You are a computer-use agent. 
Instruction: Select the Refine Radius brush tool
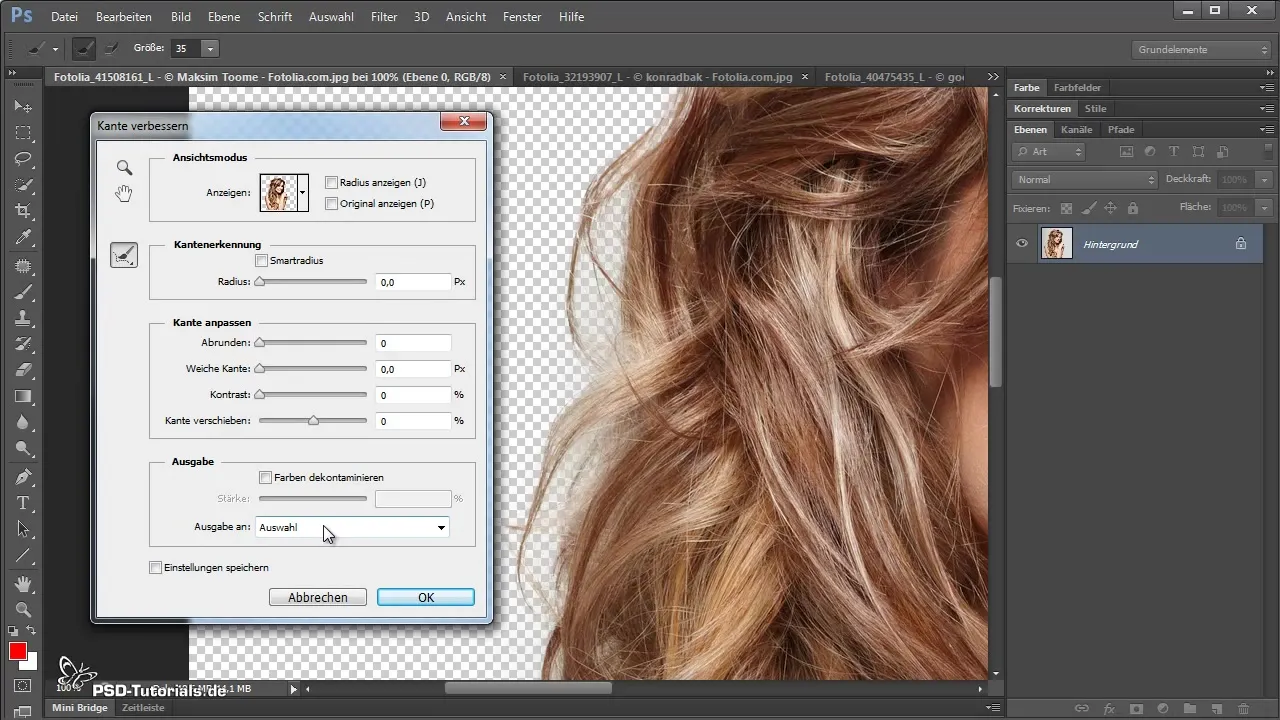124,256
